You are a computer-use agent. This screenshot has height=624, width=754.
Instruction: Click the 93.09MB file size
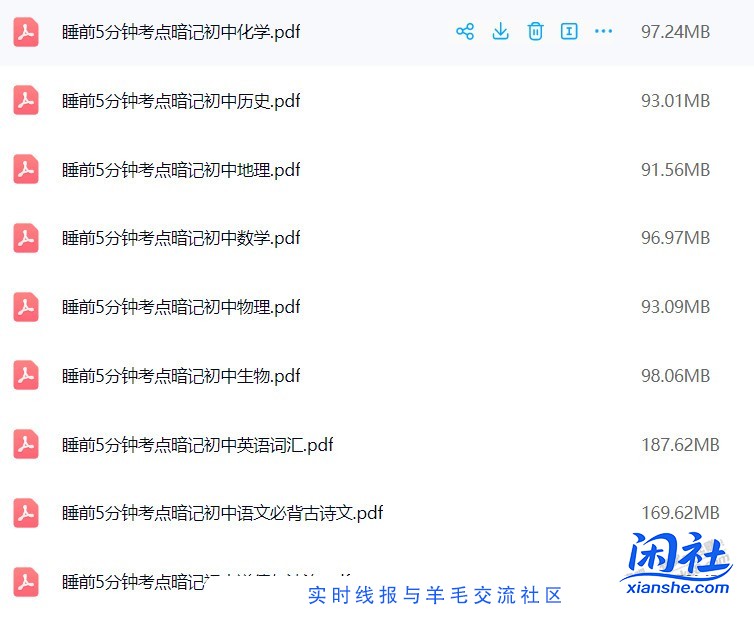(x=675, y=307)
